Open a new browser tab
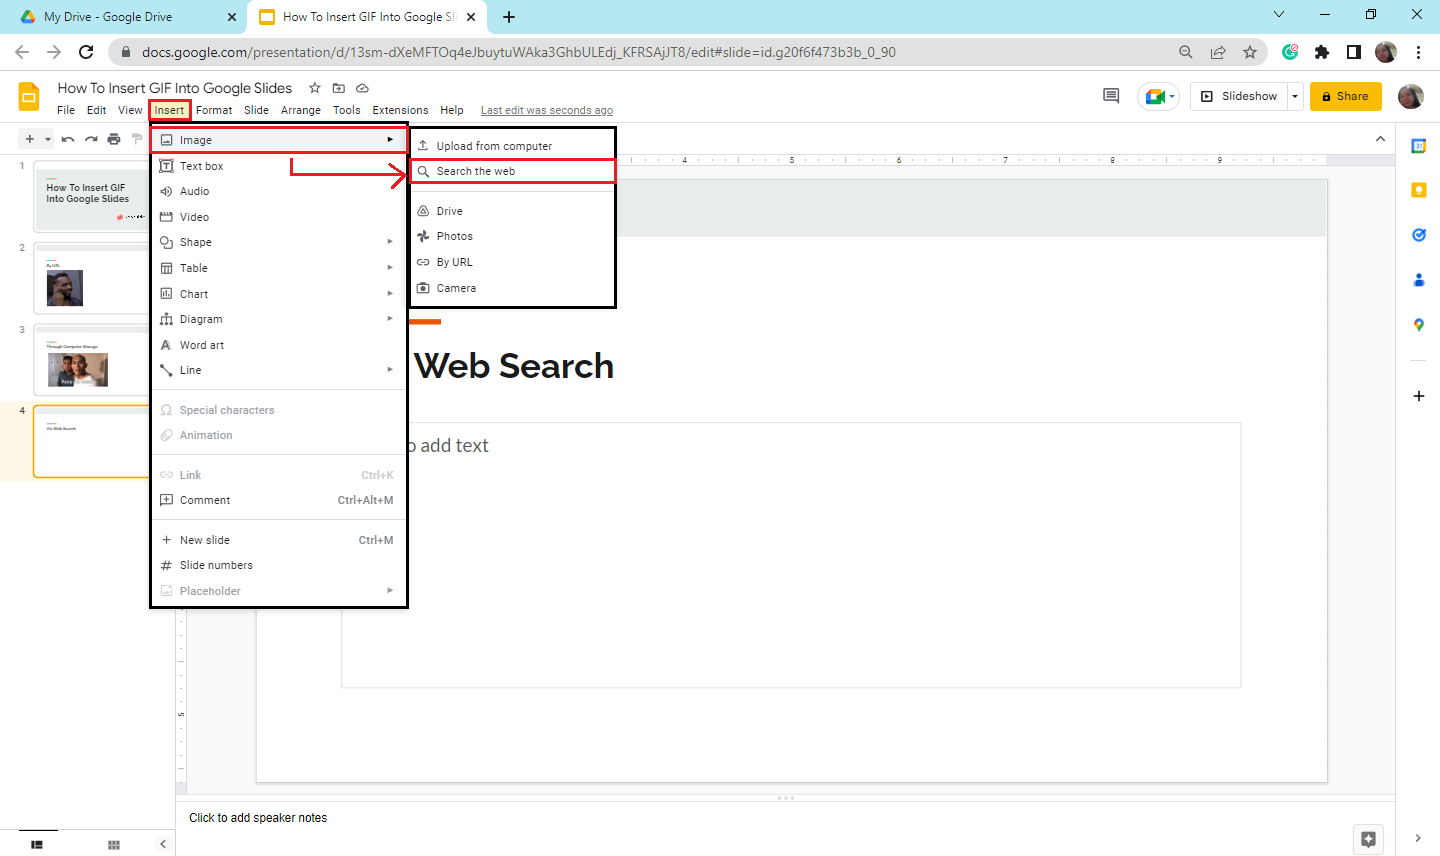This screenshot has height=856, width=1440. 509,17
